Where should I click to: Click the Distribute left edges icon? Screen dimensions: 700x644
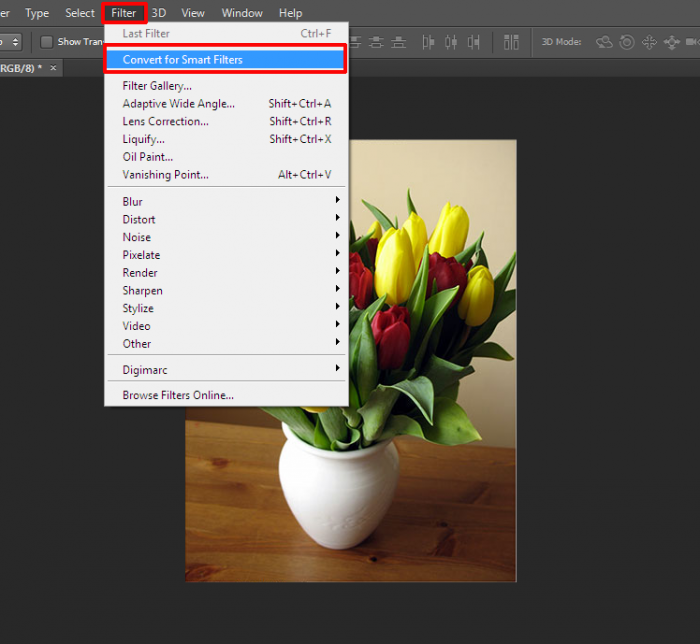tap(429, 42)
